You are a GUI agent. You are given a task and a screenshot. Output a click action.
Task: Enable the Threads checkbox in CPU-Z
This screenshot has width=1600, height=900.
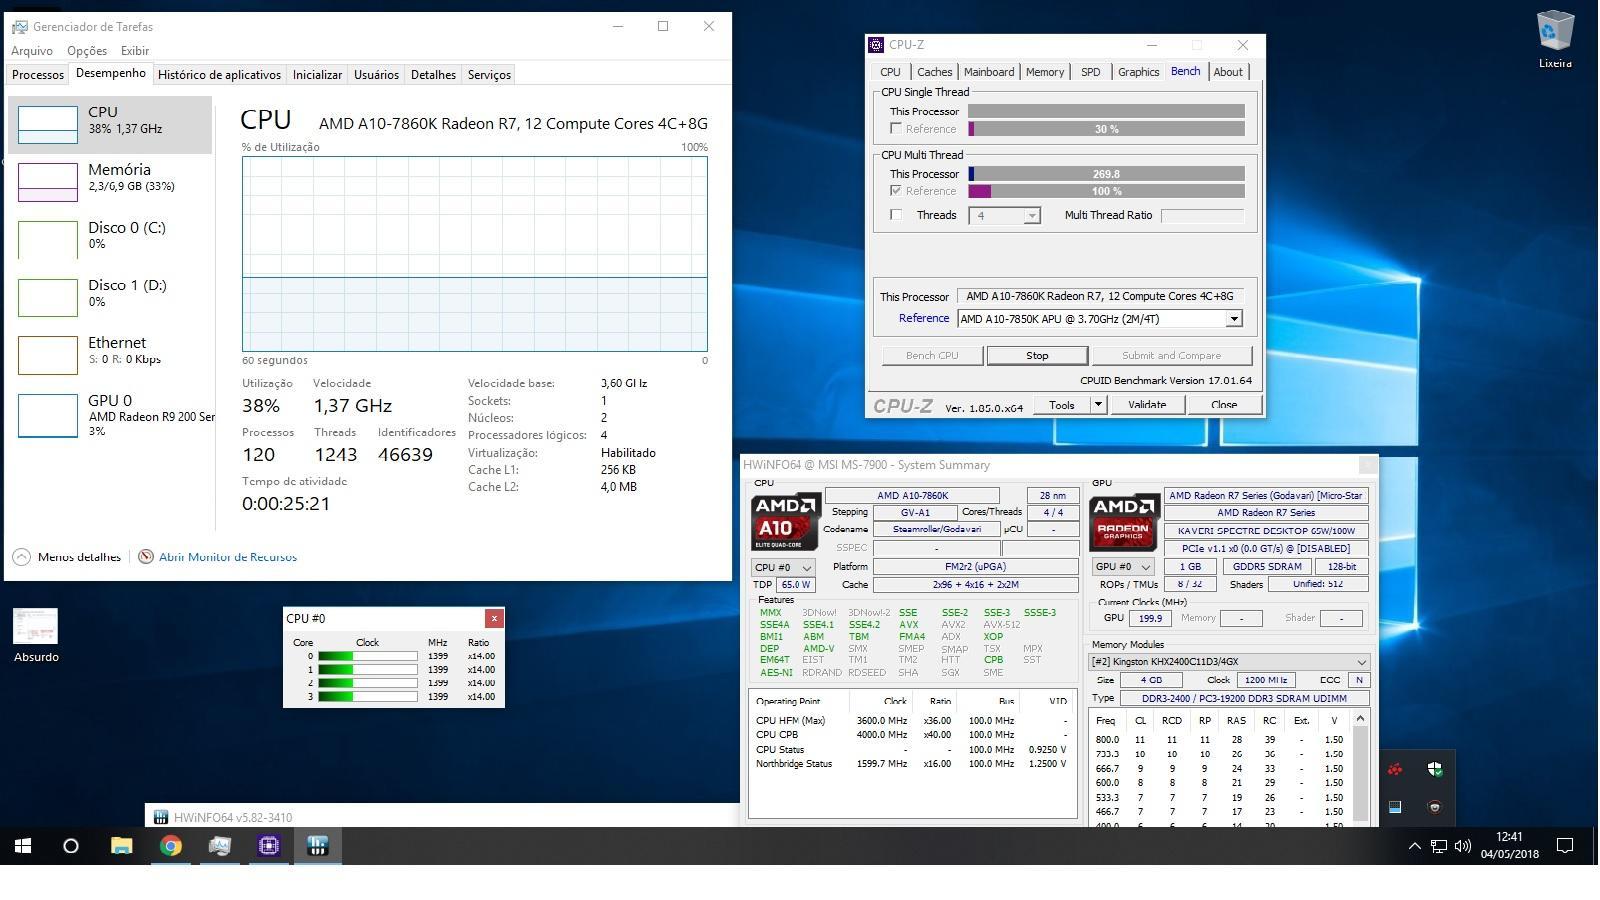point(896,215)
